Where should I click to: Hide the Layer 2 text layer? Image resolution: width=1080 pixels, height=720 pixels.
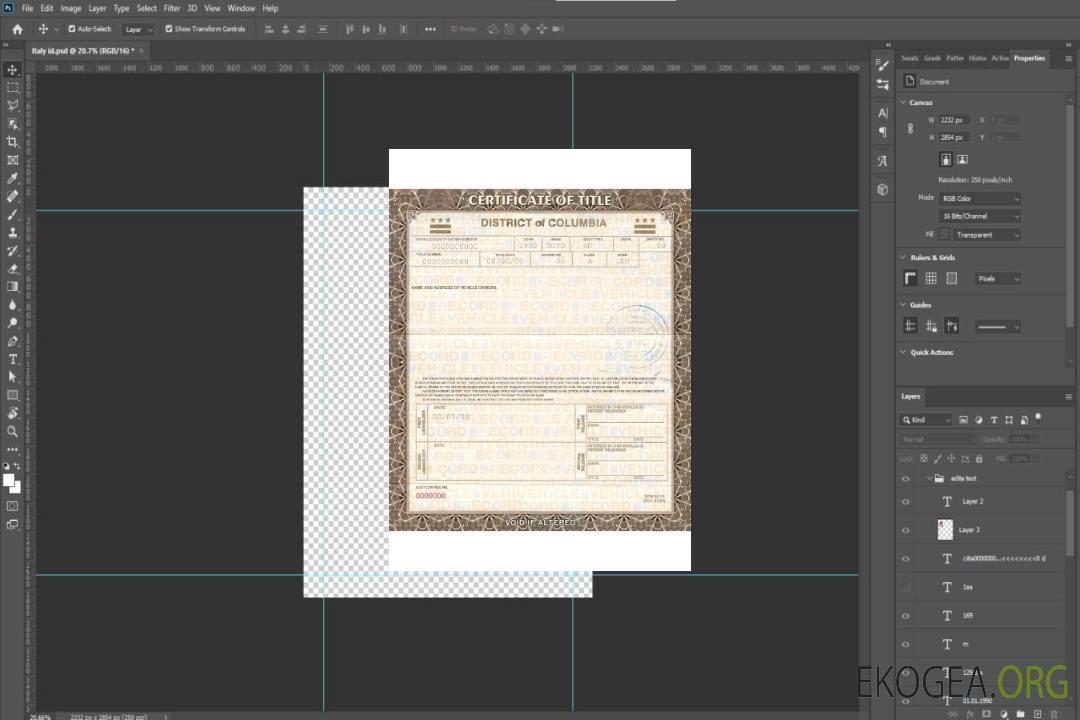[906, 501]
